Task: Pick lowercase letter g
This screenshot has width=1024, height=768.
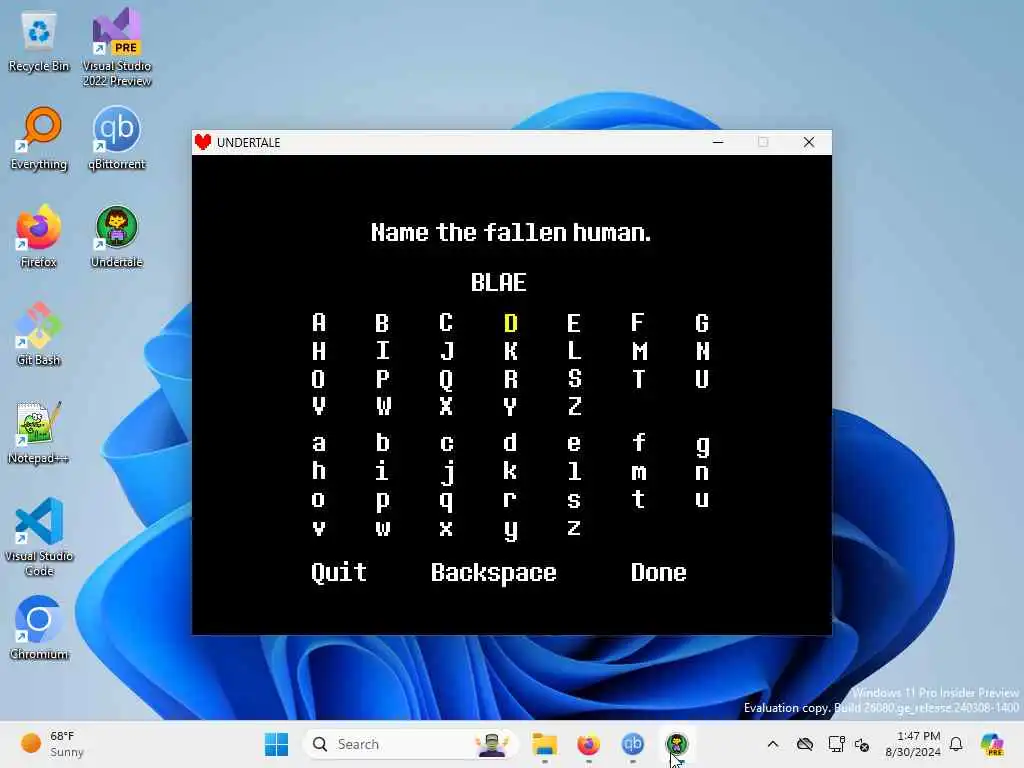Action: [703, 446]
